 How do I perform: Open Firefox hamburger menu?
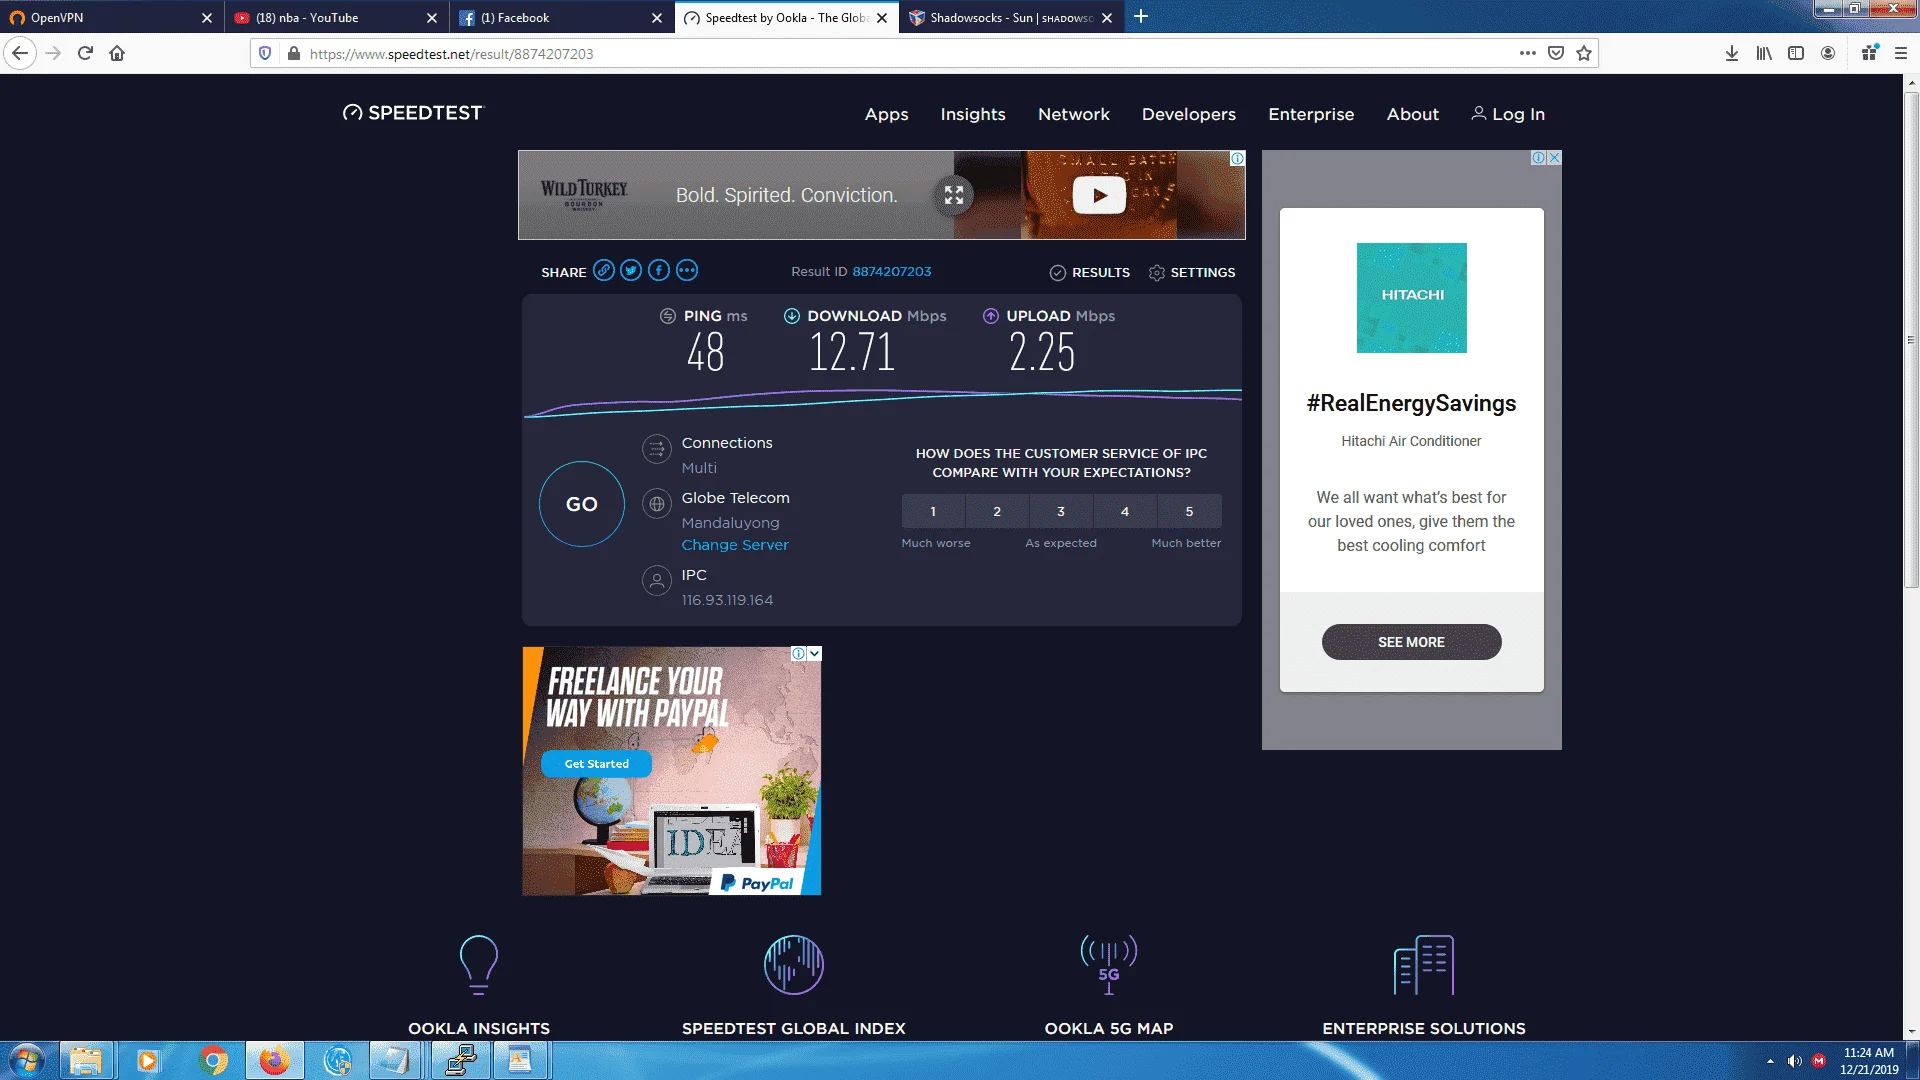(x=1901, y=53)
